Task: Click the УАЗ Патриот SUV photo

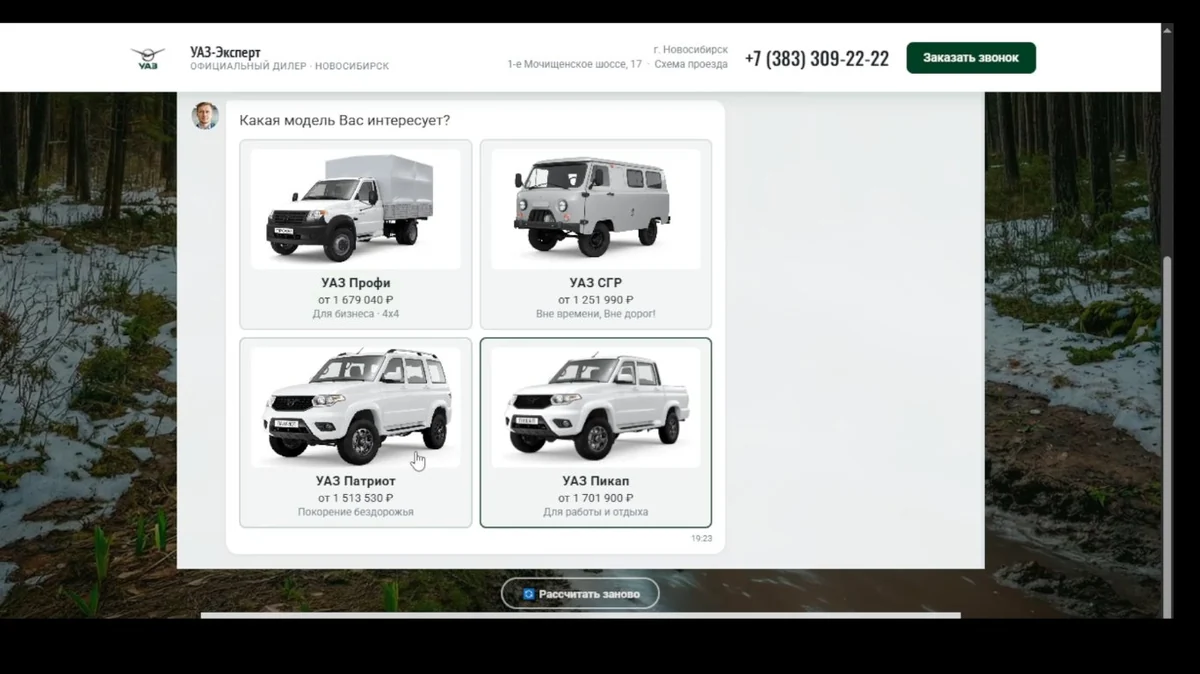Action: coord(356,407)
